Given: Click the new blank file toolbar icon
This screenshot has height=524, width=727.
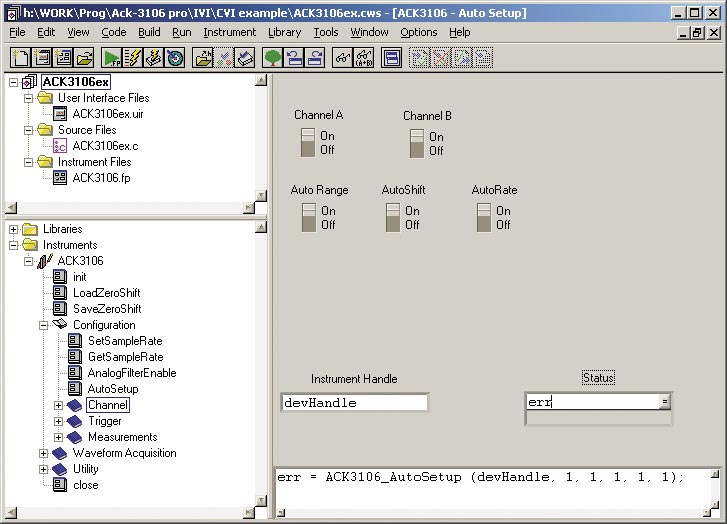Looking at the screenshot, I should [19, 58].
